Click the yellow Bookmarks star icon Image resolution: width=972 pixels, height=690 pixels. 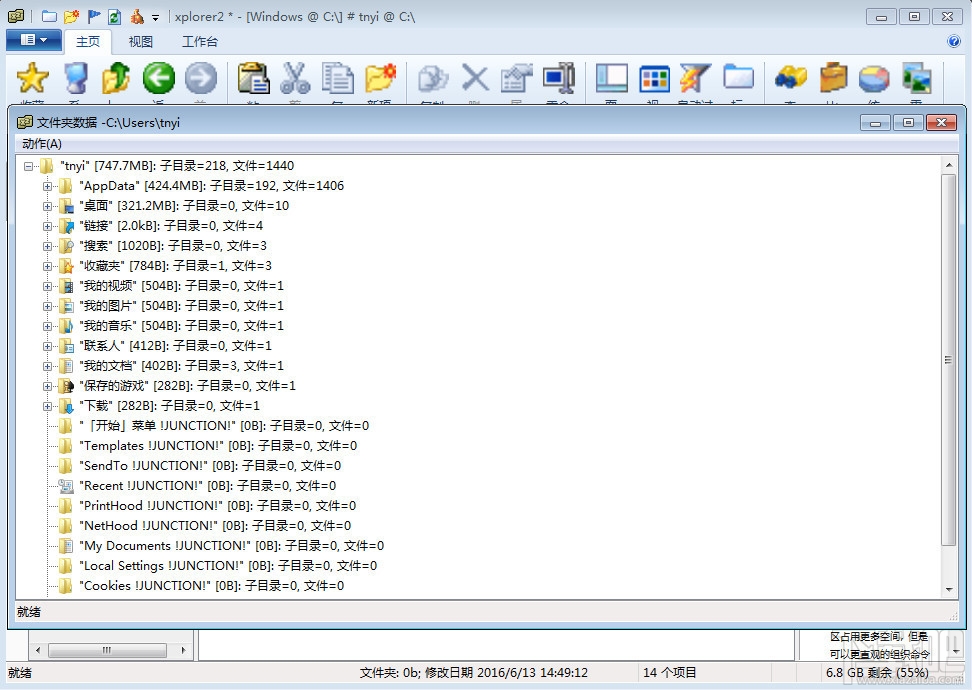pyautogui.click(x=31, y=78)
